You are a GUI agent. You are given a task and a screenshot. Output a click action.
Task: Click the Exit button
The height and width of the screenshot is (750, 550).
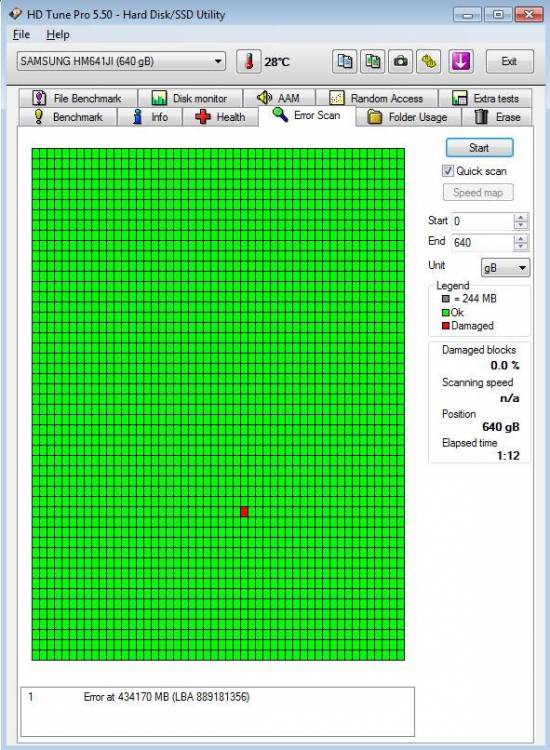click(x=509, y=61)
